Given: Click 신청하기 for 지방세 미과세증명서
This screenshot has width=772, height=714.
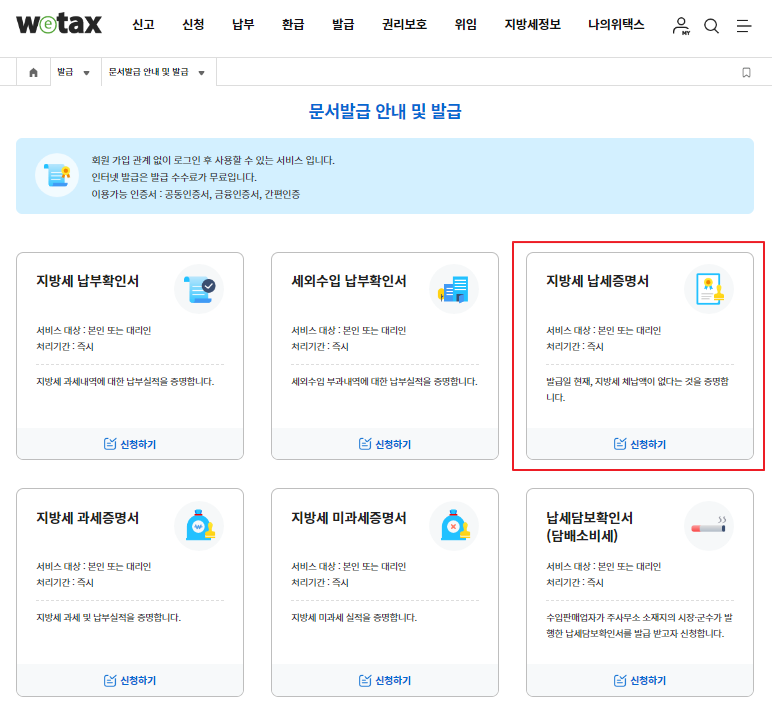Looking at the screenshot, I should (x=385, y=681).
